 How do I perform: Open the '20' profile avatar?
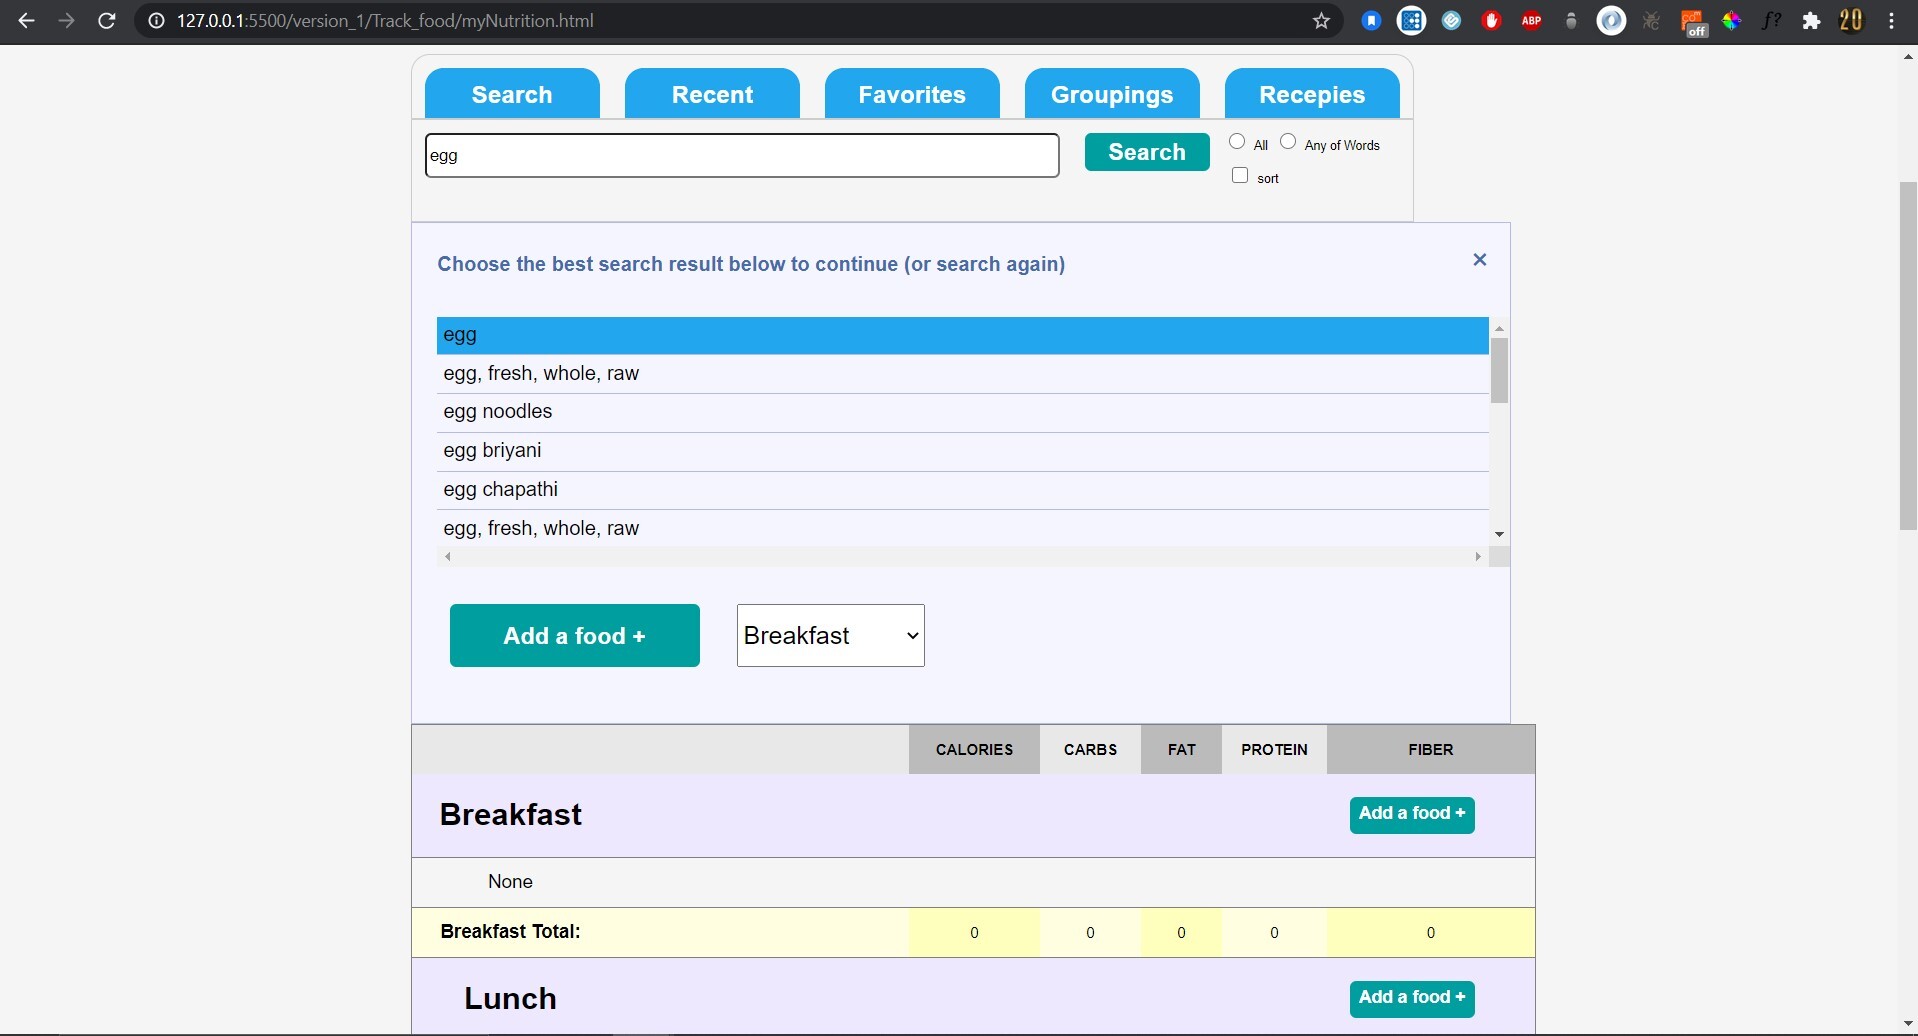(x=1851, y=21)
